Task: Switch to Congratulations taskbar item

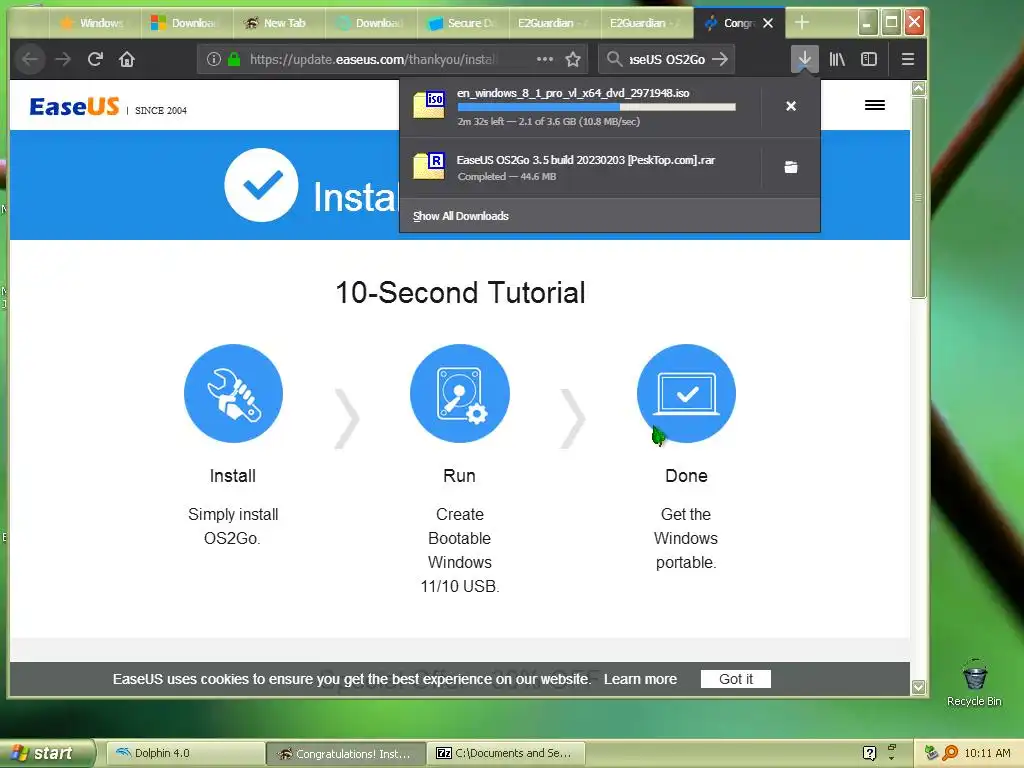Action: pyautogui.click(x=346, y=754)
